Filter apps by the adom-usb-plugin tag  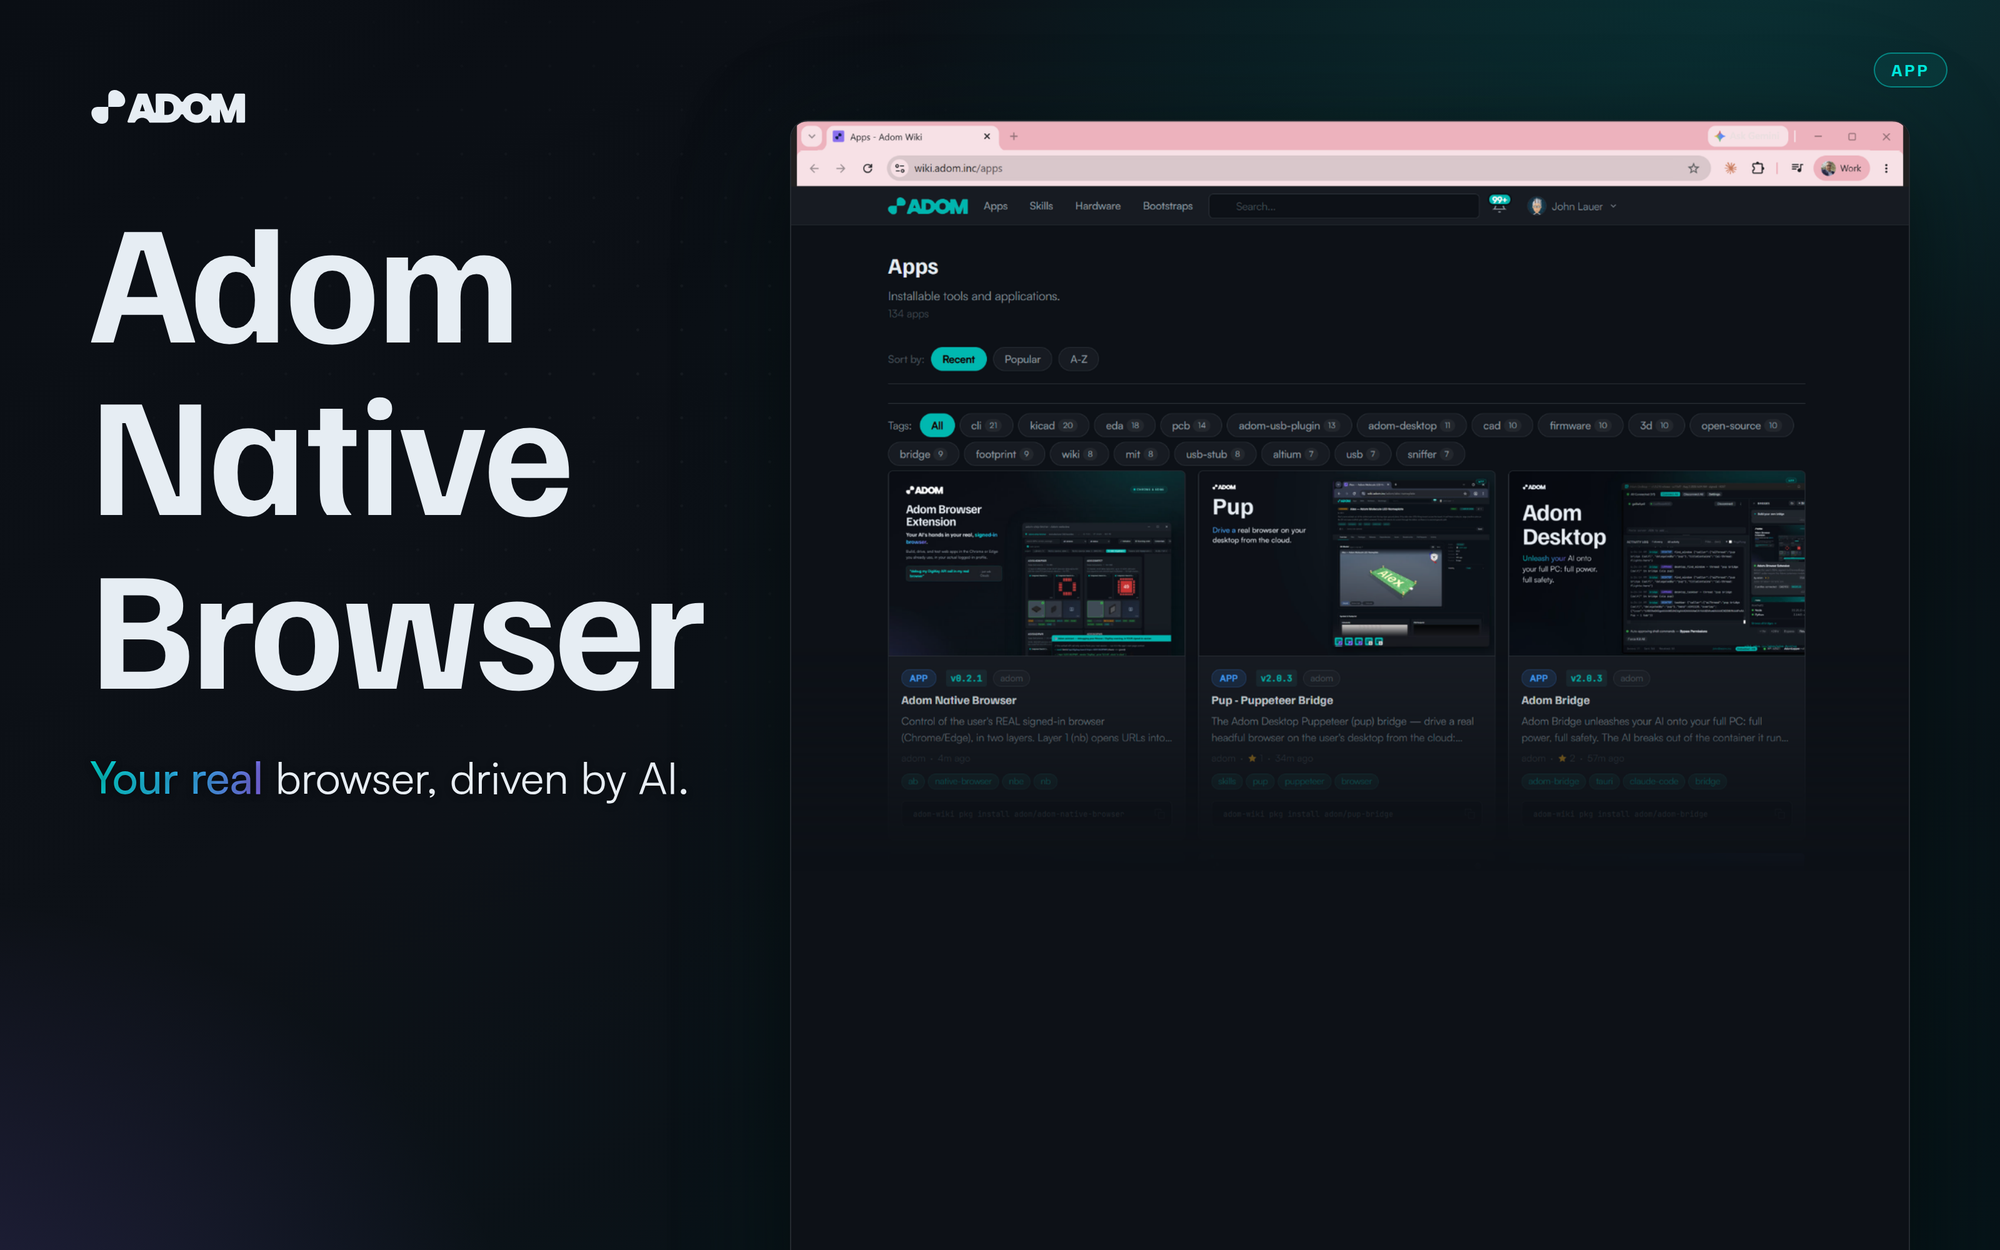(x=1288, y=426)
